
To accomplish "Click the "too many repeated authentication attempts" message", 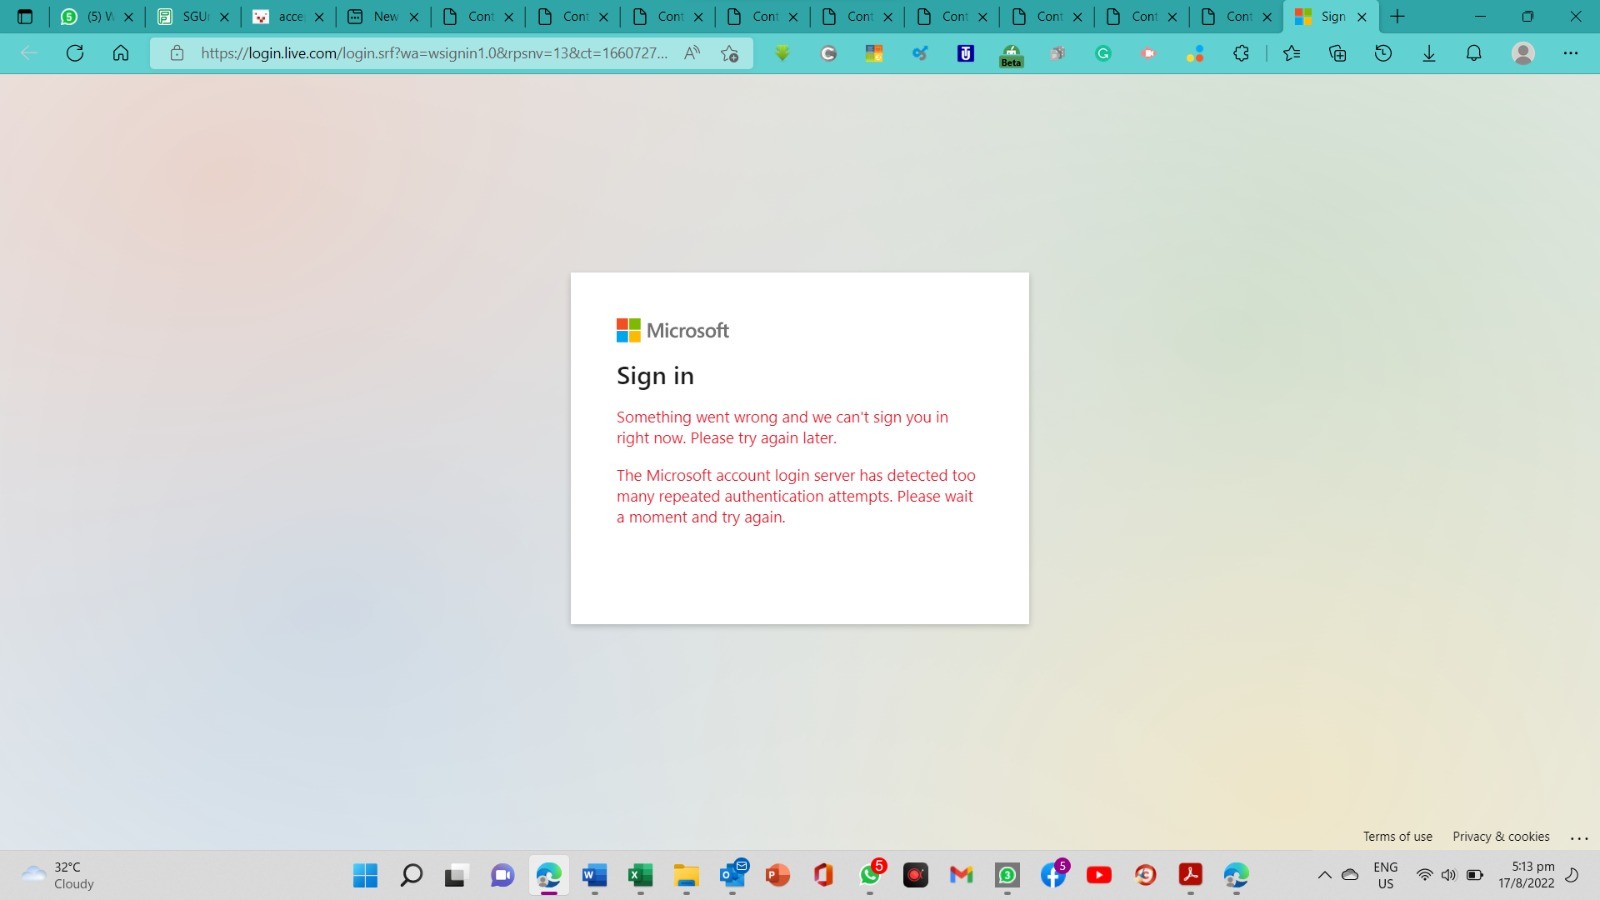I will (796, 496).
